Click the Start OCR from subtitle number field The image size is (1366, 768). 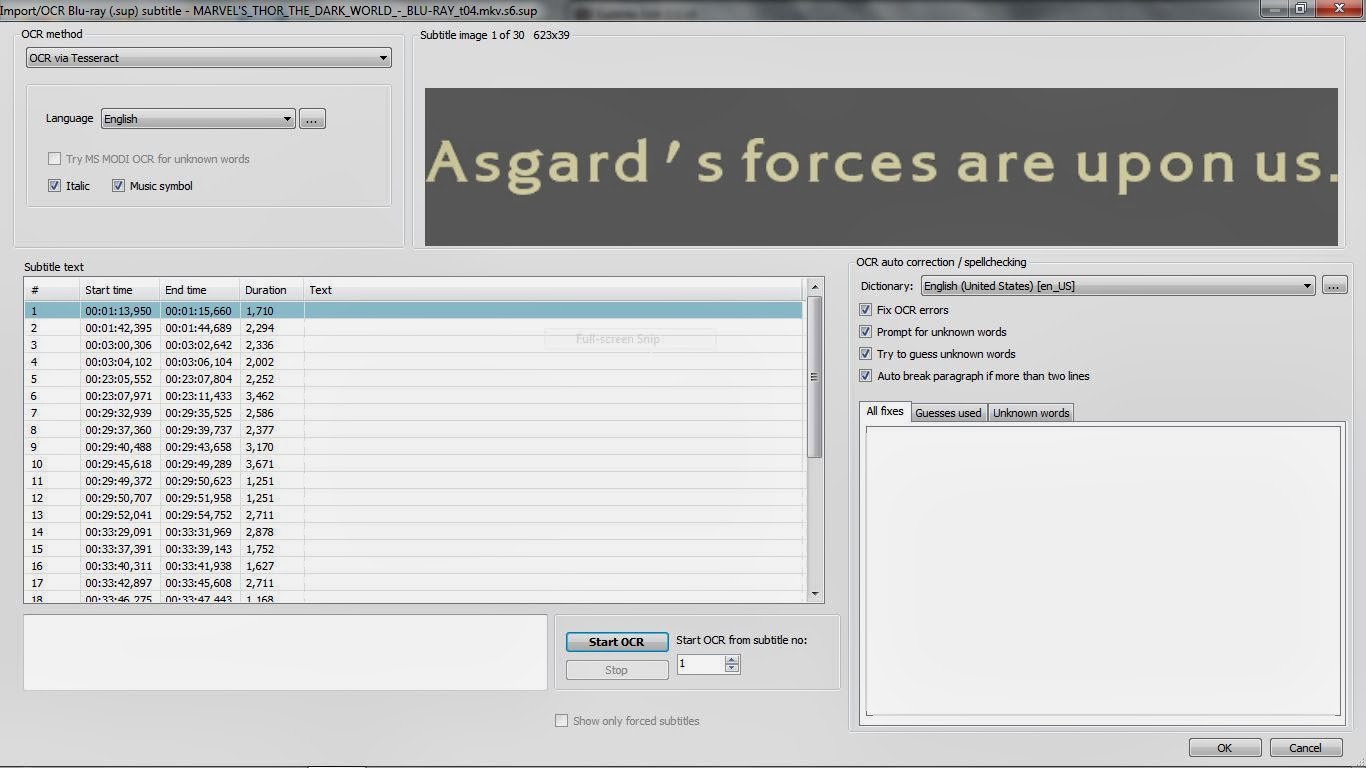(x=702, y=664)
